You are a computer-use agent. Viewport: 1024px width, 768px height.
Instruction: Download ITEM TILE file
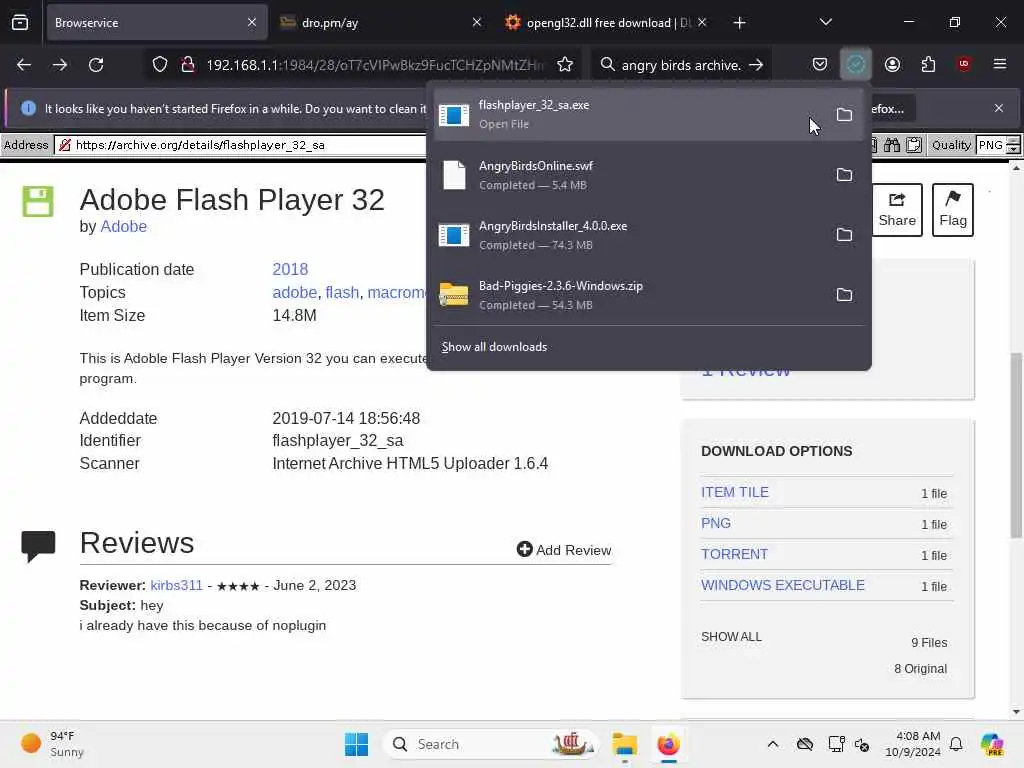click(735, 492)
